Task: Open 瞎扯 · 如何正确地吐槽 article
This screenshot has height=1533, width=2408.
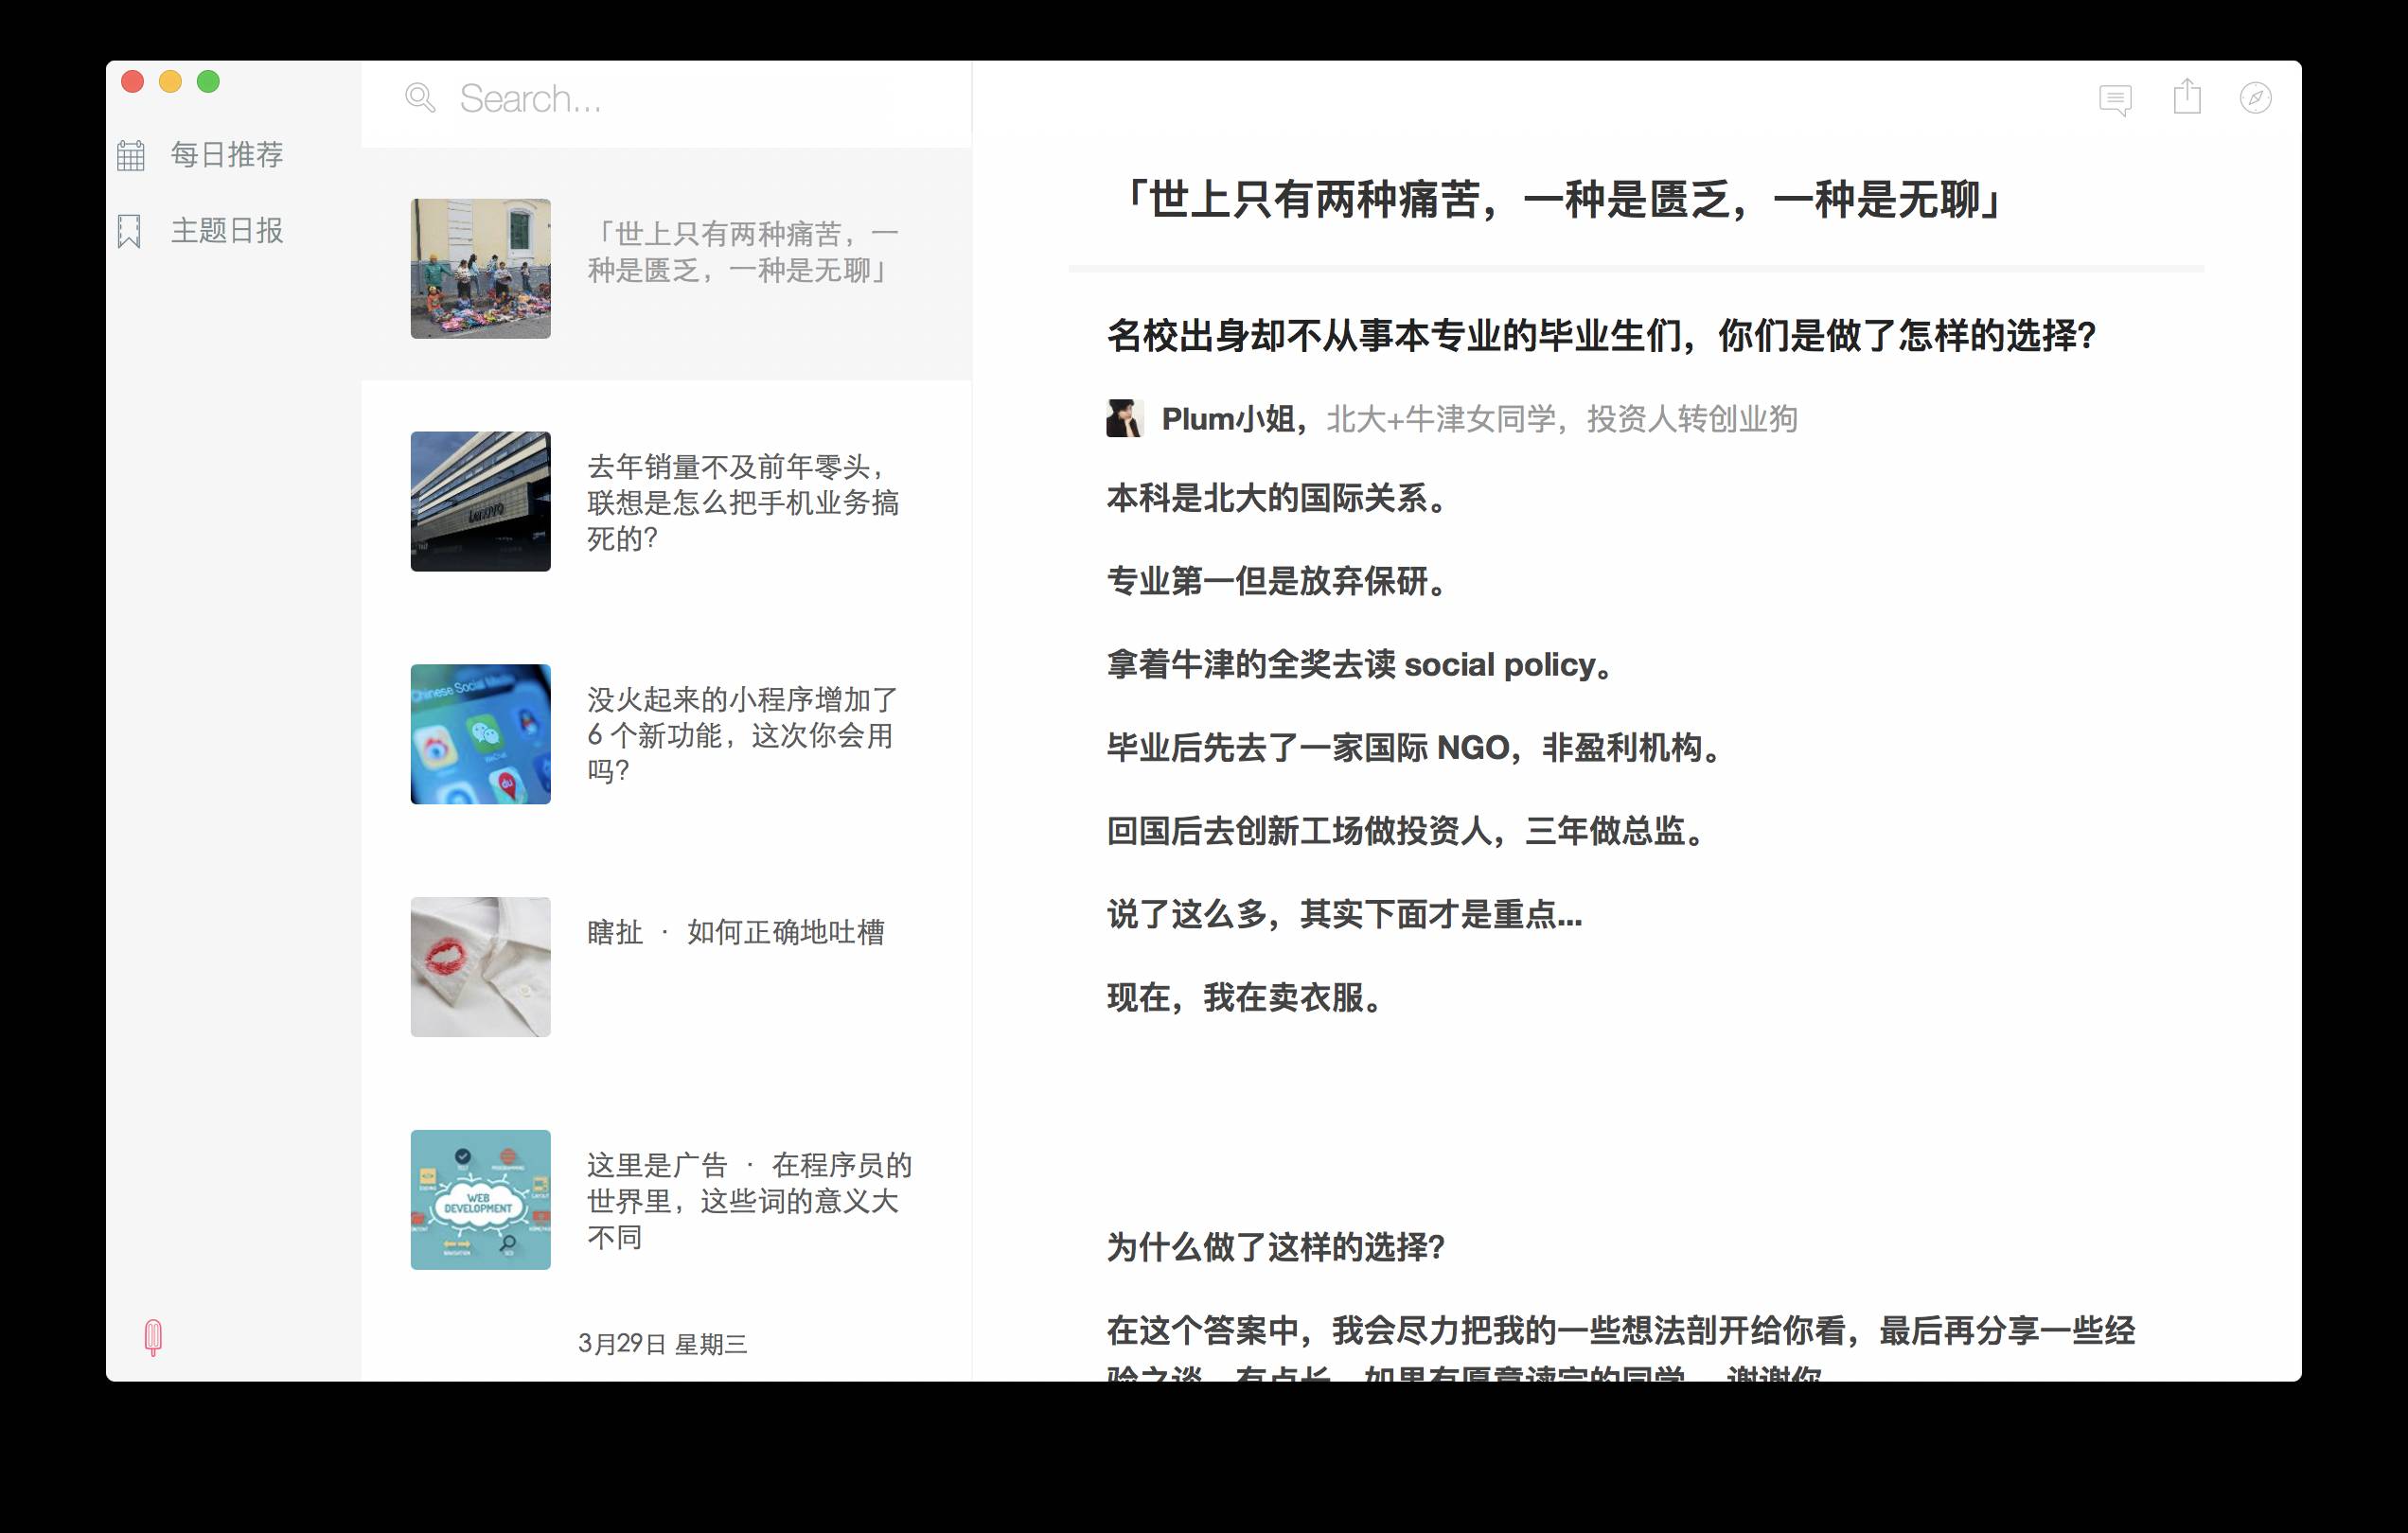Action: 736,932
